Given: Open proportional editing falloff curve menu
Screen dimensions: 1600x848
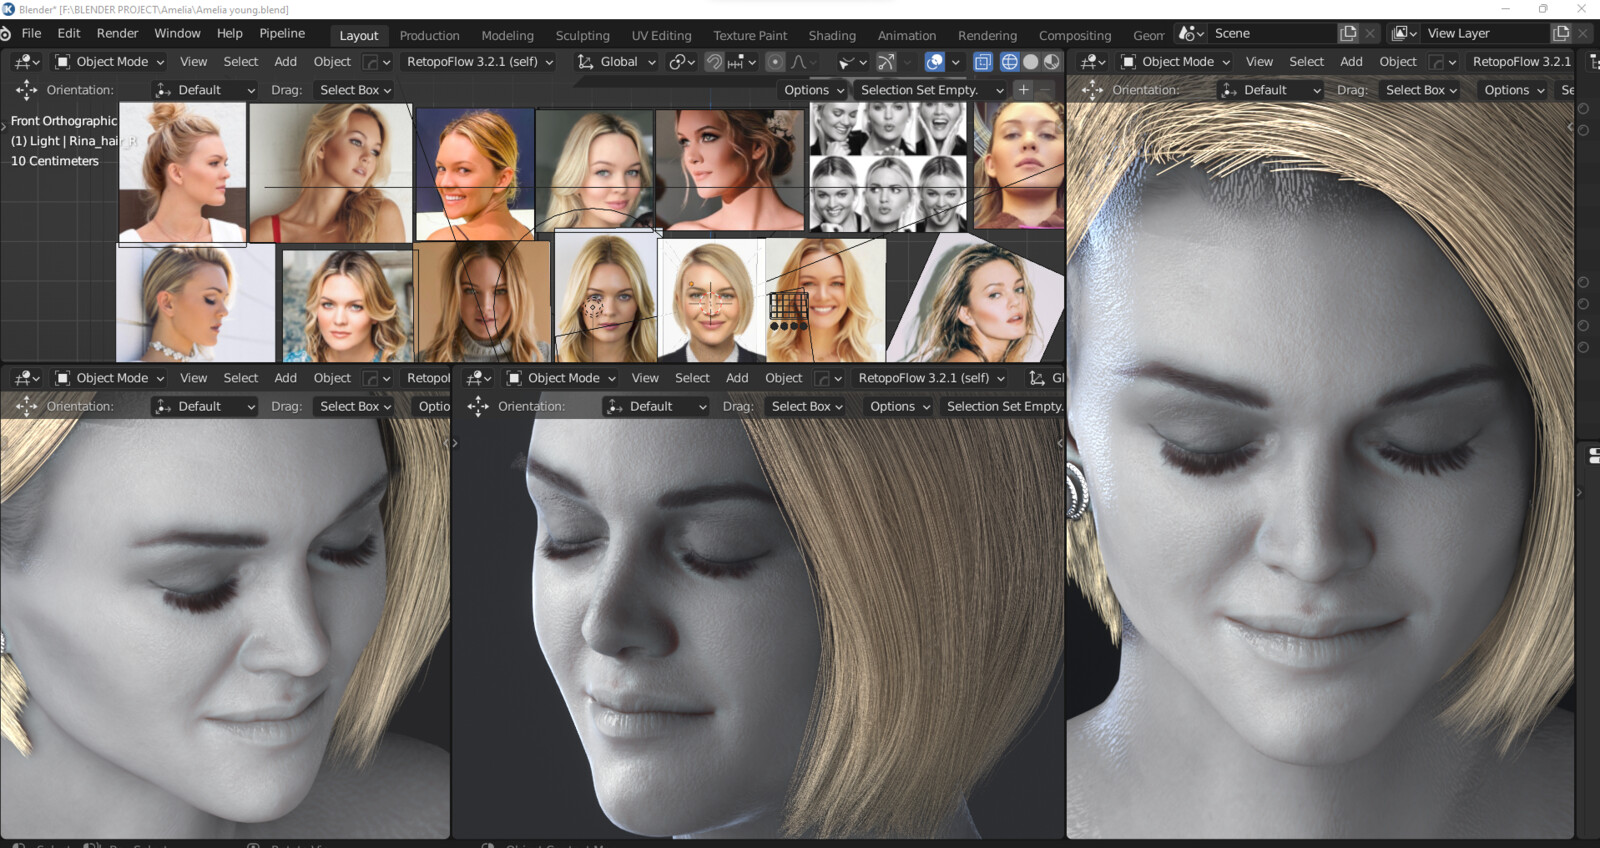Looking at the screenshot, I should click(803, 61).
